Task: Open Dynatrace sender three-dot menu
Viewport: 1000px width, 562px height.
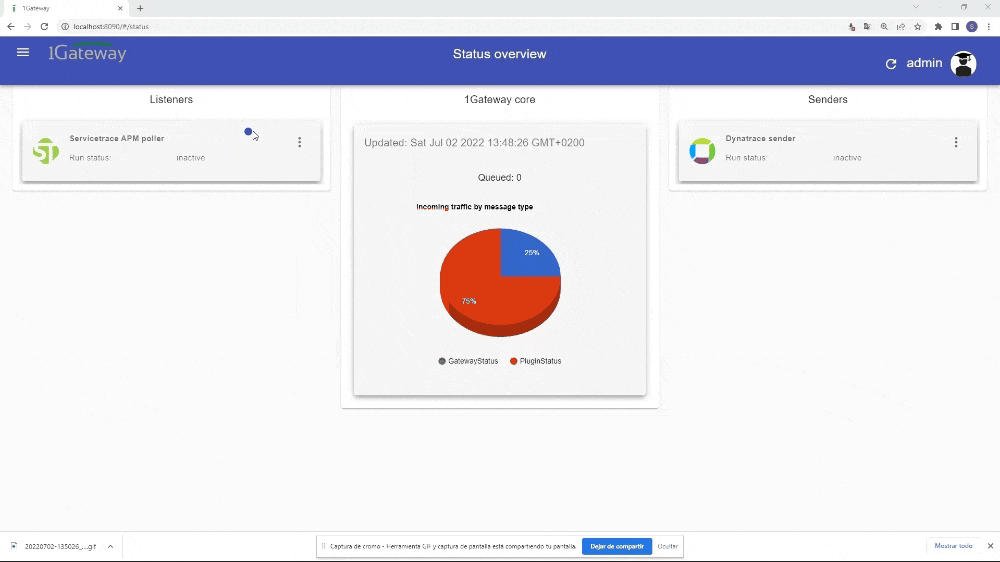Action: (x=955, y=142)
